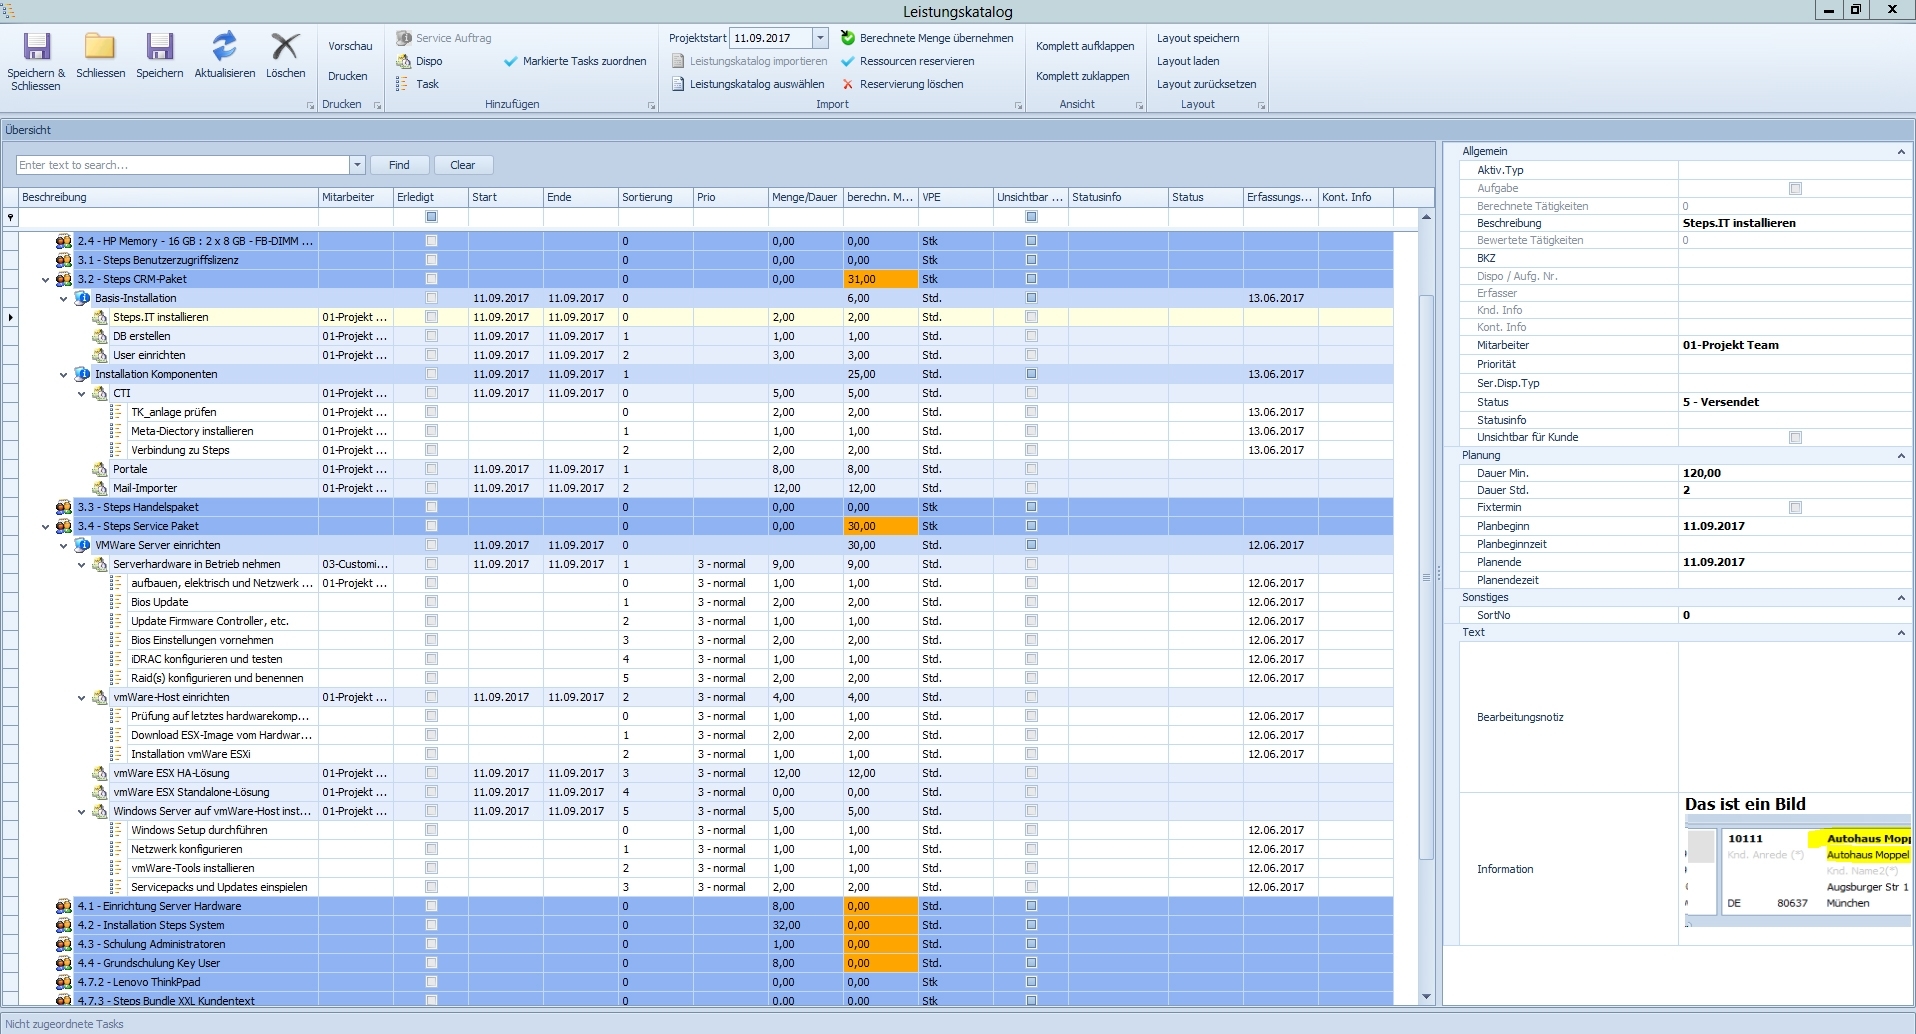Image resolution: width=1916 pixels, height=1034 pixels.
Task: Open the Projektstart date dropdown
Action: point(820,38)
